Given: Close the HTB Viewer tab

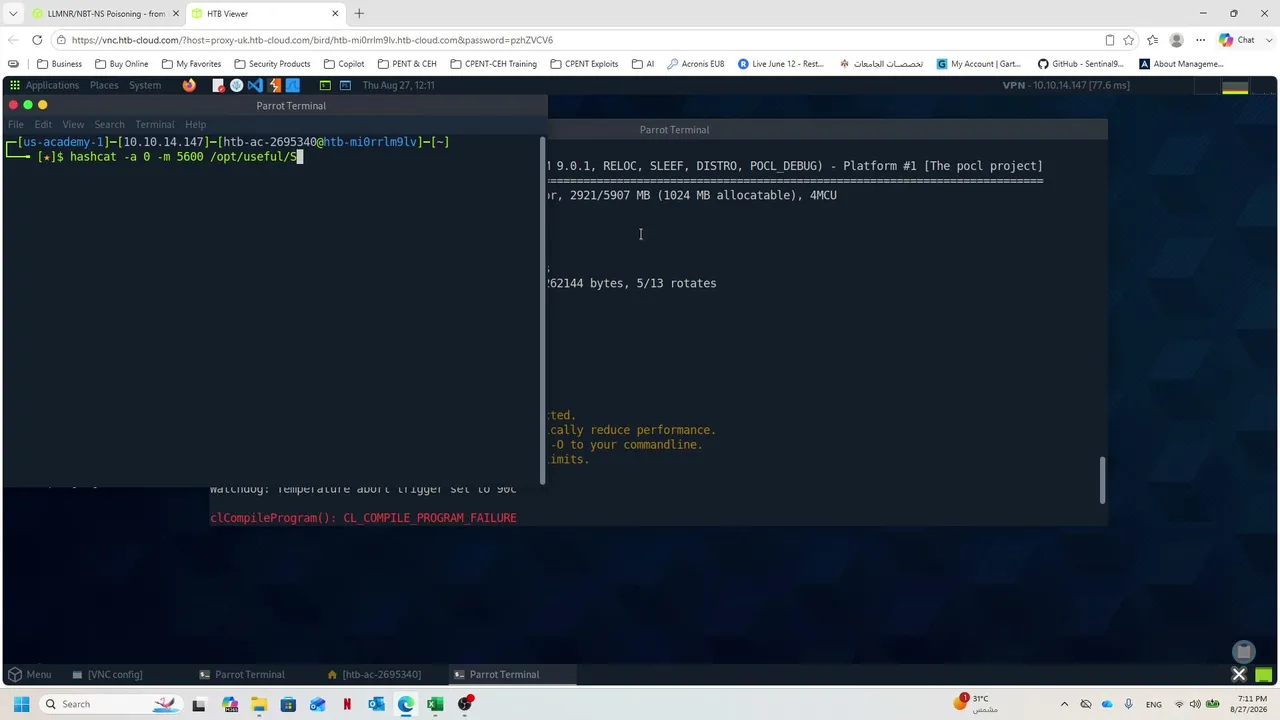Looking at the screenshot, I should (334, 13).
